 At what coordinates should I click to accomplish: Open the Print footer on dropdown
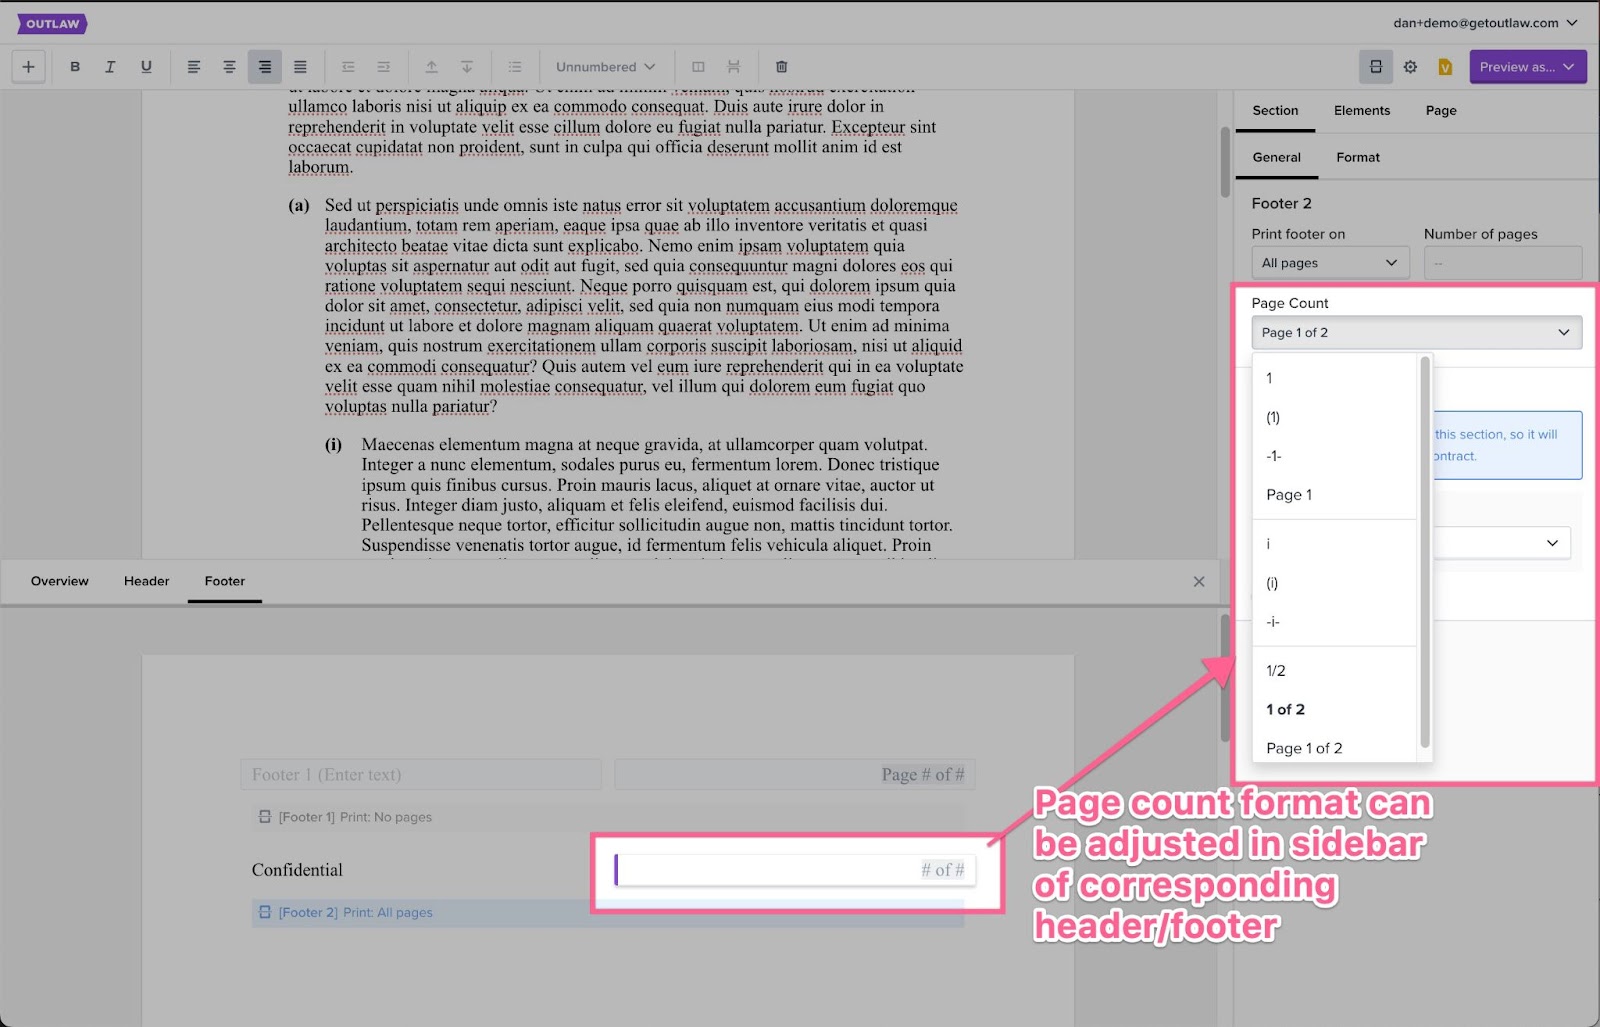1330,263
